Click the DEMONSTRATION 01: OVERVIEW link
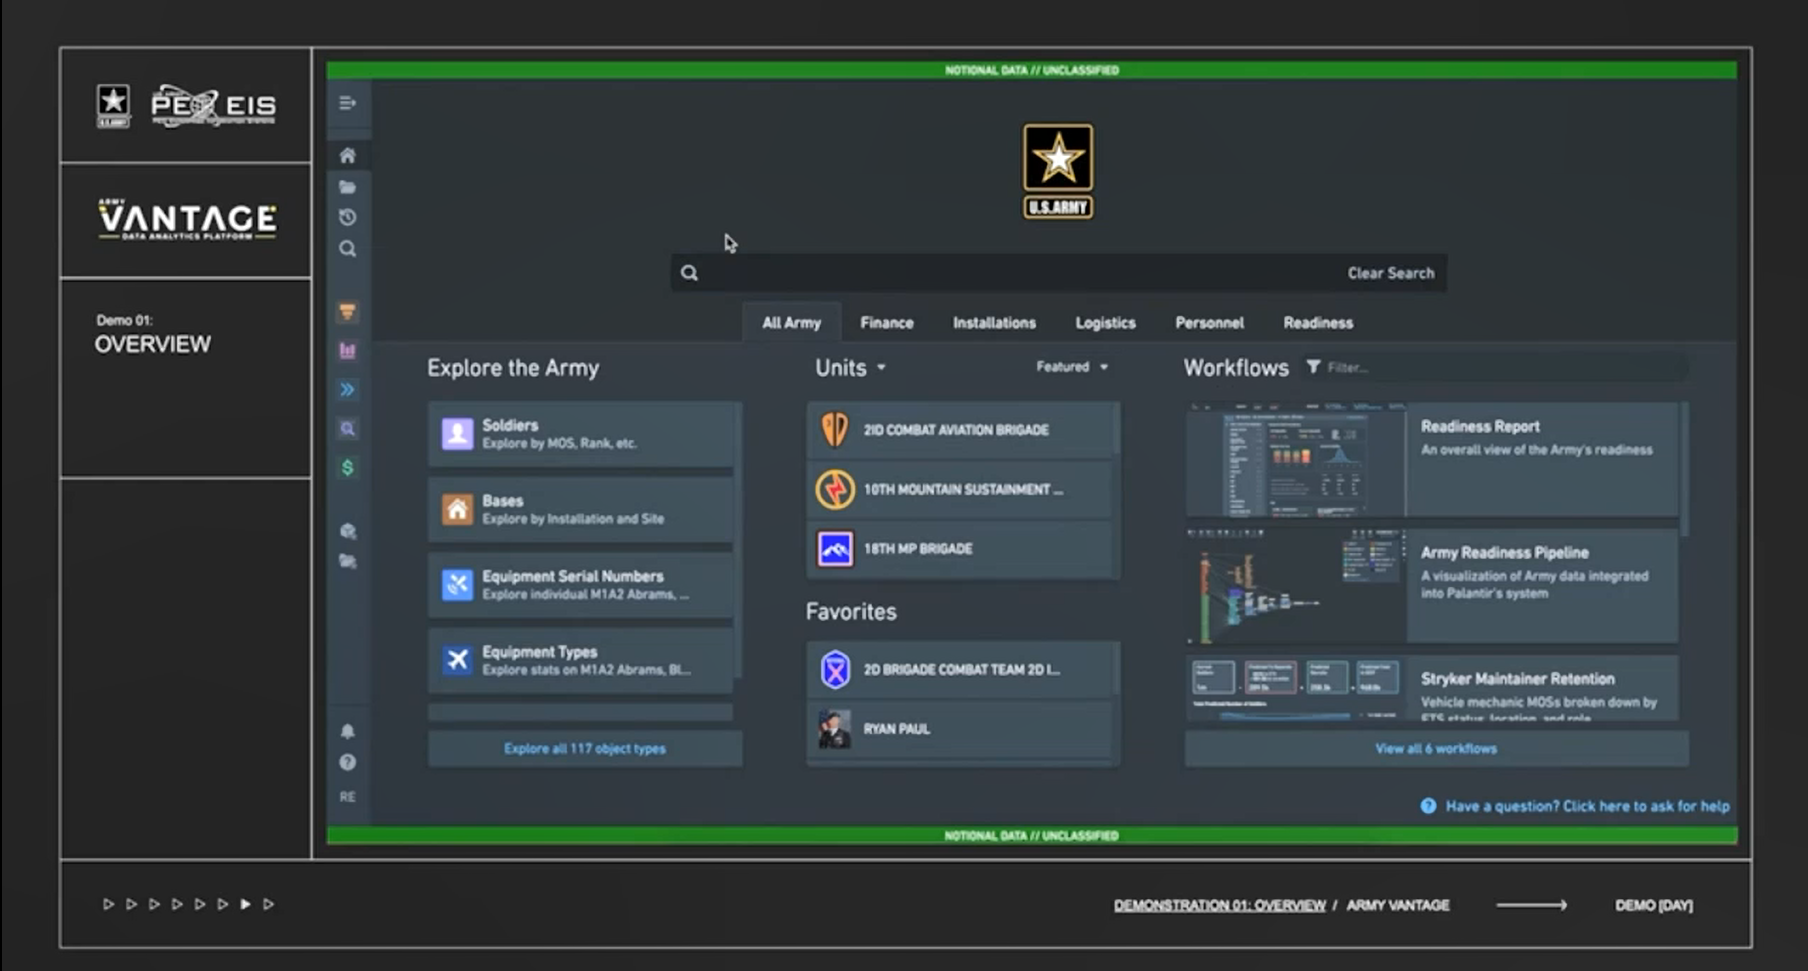 [1219, 905]
